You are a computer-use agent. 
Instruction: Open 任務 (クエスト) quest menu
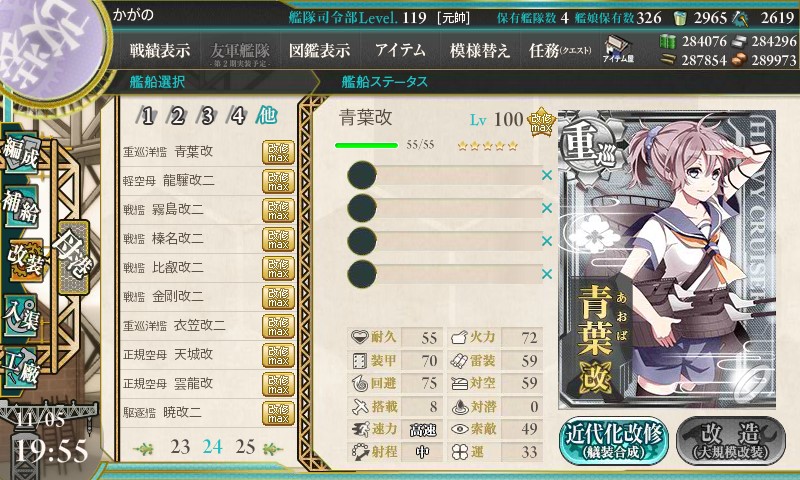tap(560, 50)
